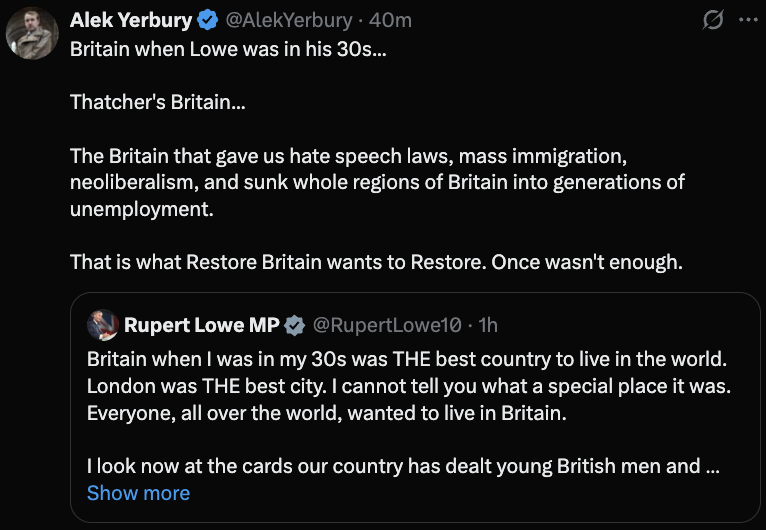Open the post via the 40m timestamp

[391, 20]
